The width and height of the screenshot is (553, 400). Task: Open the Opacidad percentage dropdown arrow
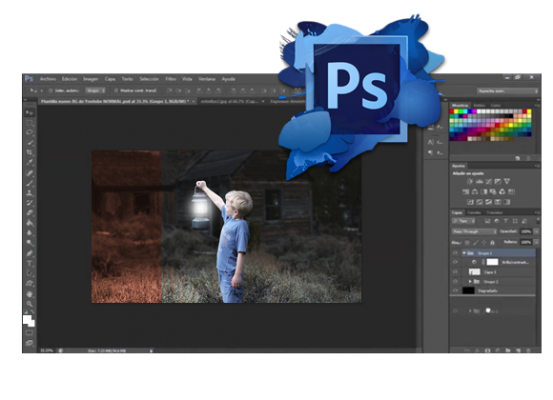tap(536, 232)
